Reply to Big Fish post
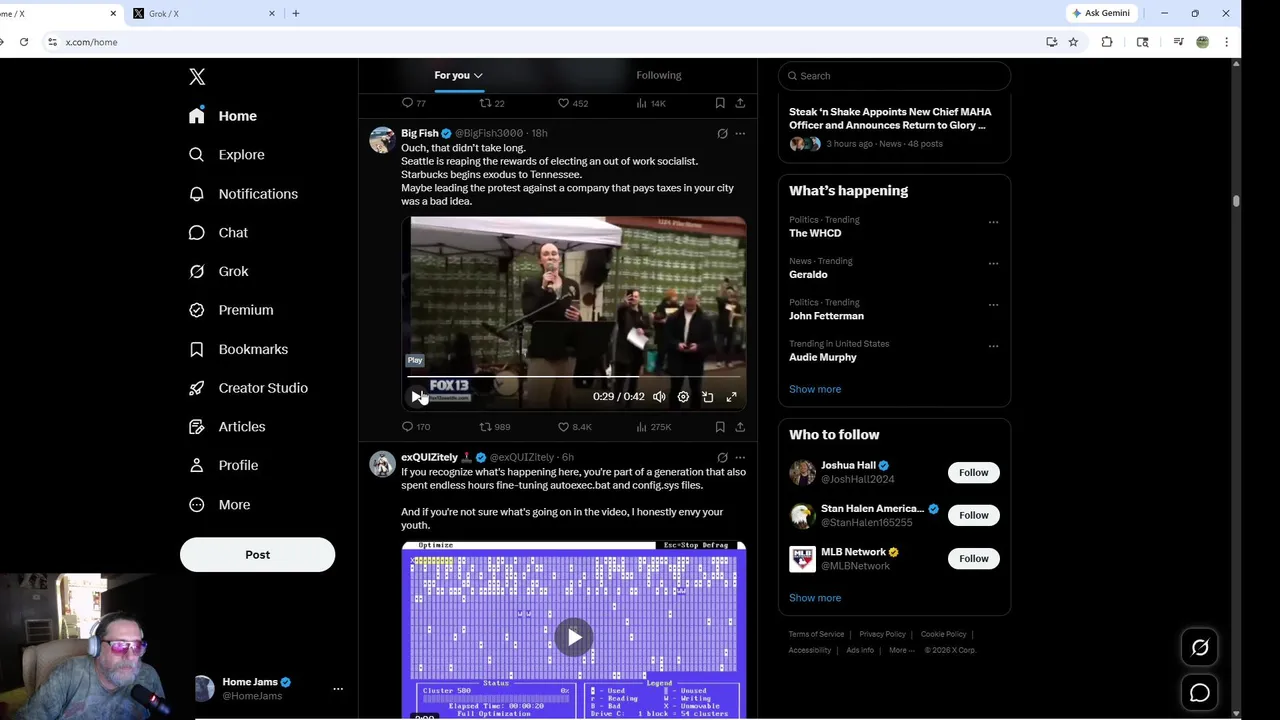This screenshot has width=1280, height=720. 416,427
